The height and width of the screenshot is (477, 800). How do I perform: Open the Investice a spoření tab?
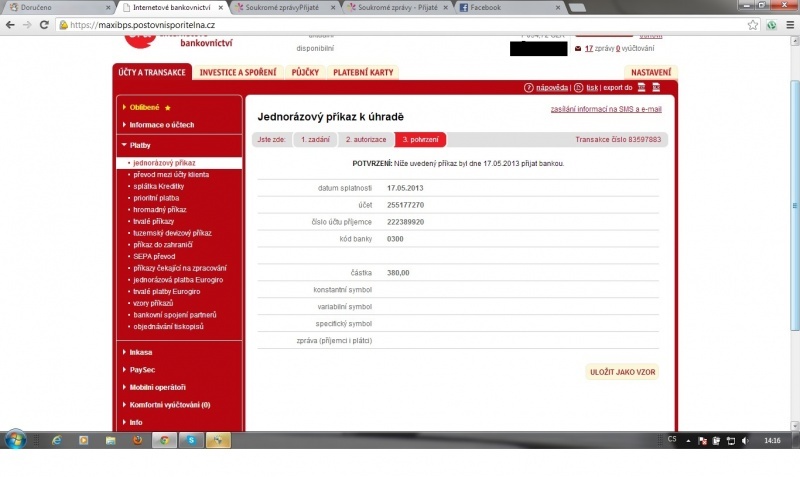(238, 72)
